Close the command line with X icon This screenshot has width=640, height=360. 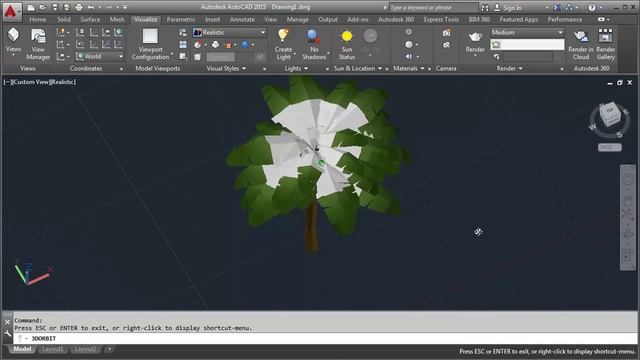point(7,322)
